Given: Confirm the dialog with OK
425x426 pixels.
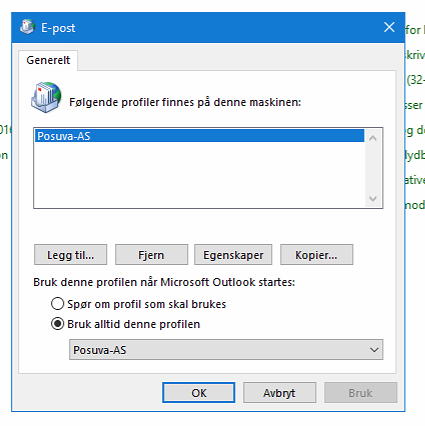Looking at the screenshot, I should [199, 393].
